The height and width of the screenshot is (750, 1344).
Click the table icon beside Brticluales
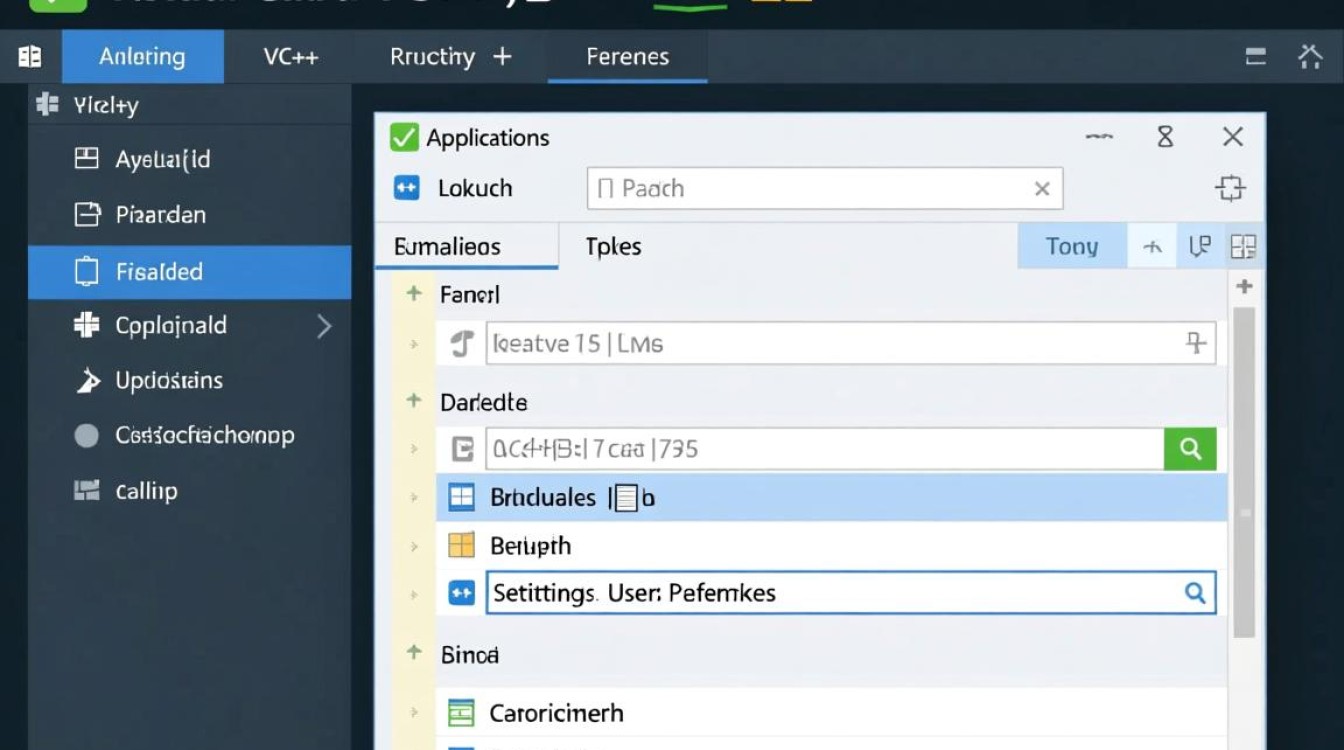(461, 497)
